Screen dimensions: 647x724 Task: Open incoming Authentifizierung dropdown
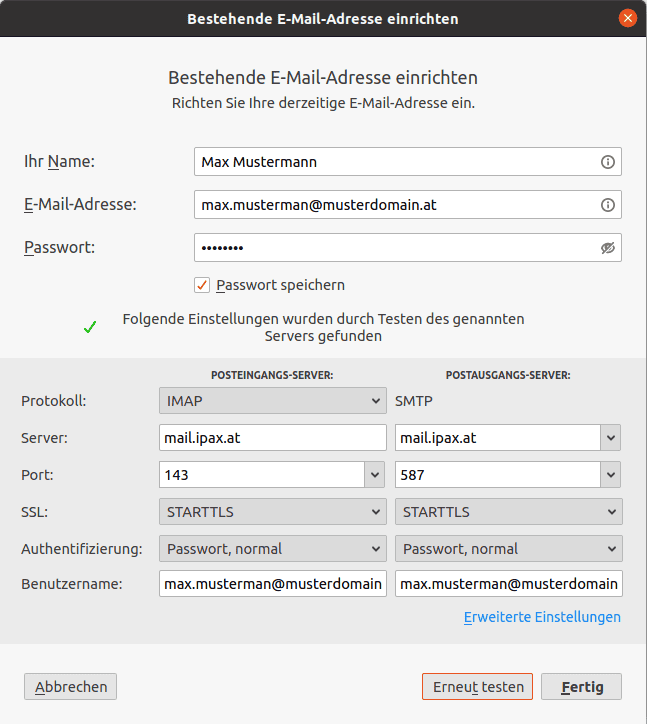[272, 549]
